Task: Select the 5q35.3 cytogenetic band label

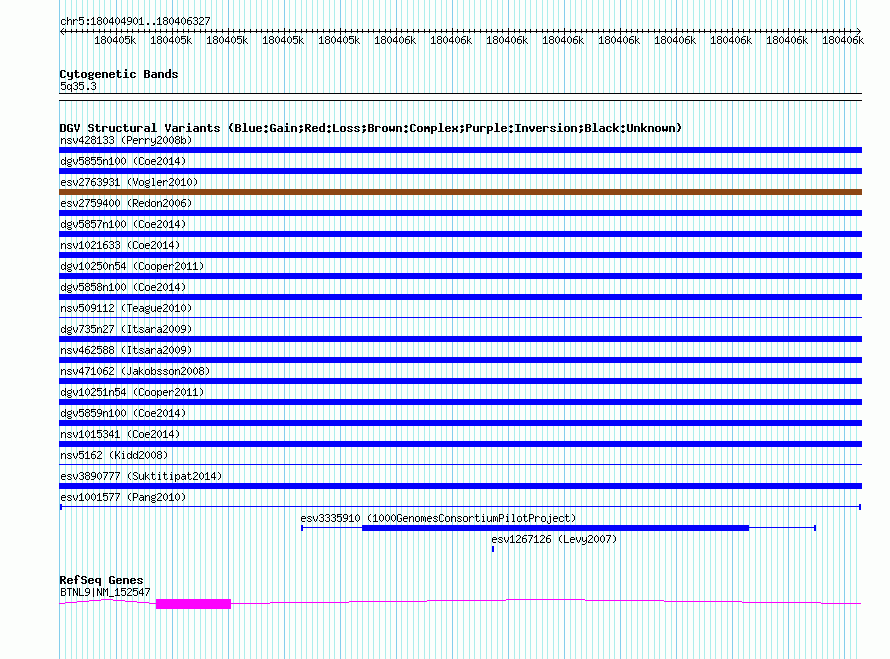Action: (78, 87)
